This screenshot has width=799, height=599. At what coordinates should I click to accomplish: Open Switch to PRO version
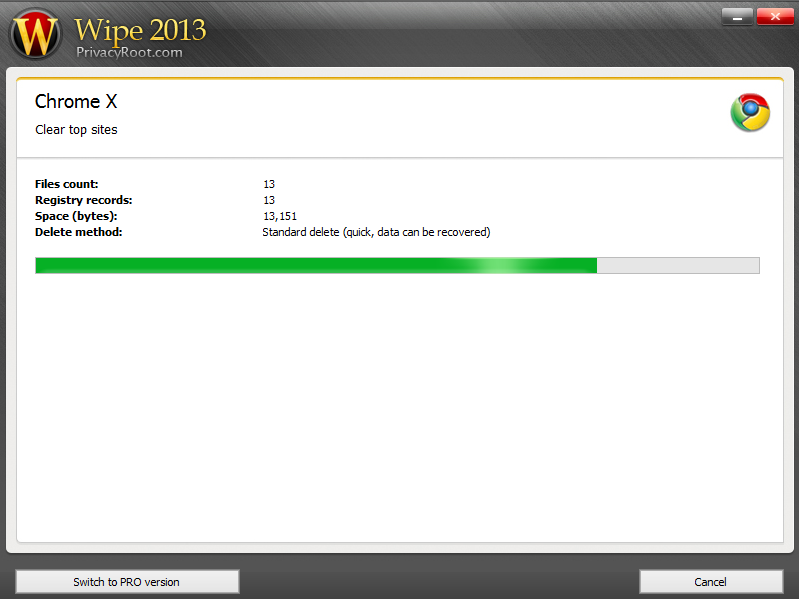click(127, 582)
